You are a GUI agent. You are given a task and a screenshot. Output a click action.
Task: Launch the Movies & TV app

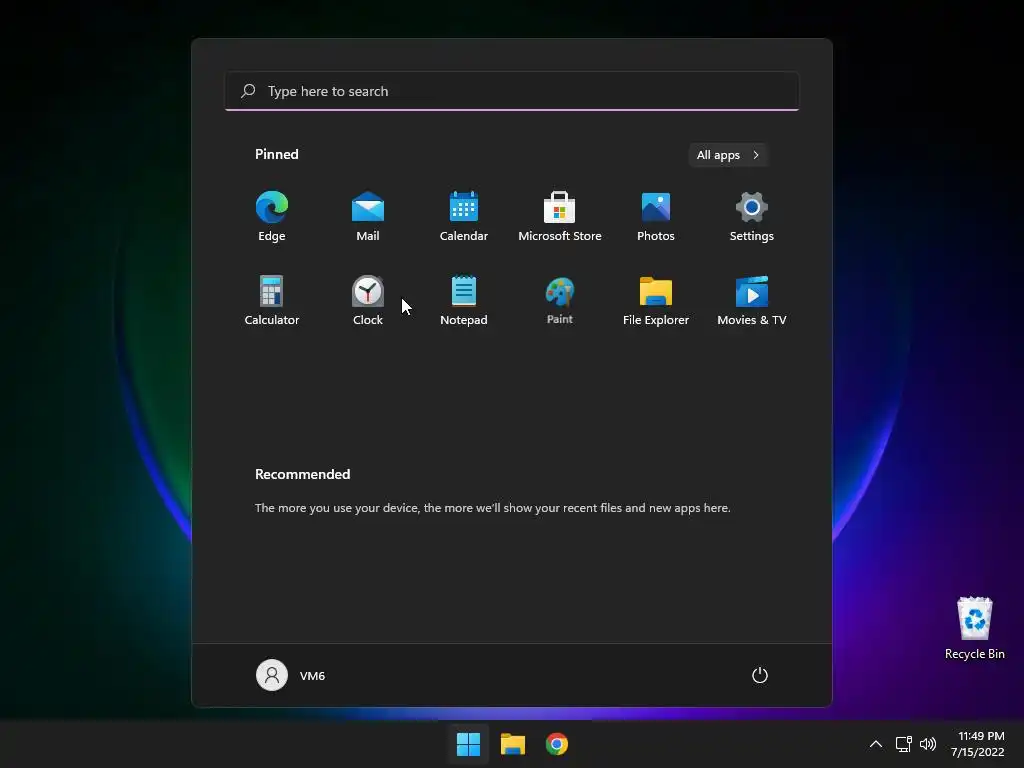pyautogui.click(x=752, y=300)
